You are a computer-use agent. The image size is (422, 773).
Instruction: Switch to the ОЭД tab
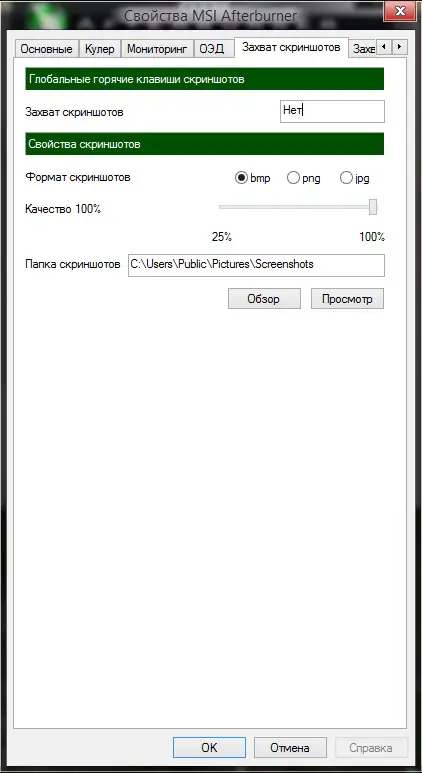(212, 49)
